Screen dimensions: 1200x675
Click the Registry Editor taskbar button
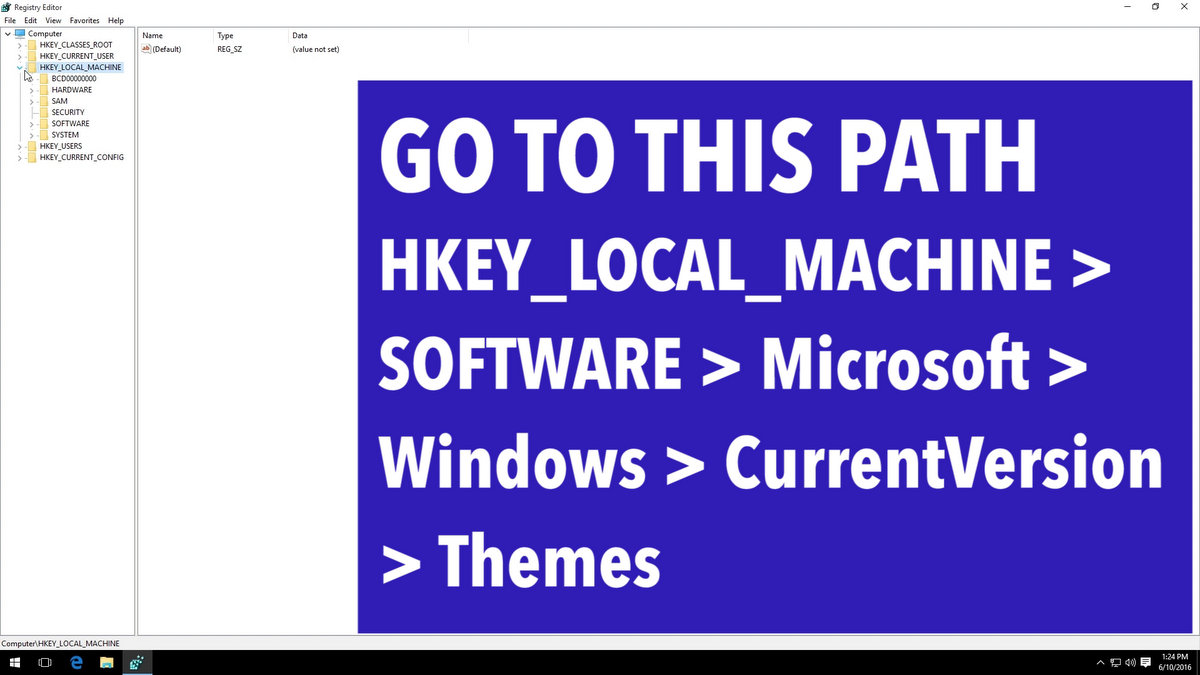click(137, 662)
